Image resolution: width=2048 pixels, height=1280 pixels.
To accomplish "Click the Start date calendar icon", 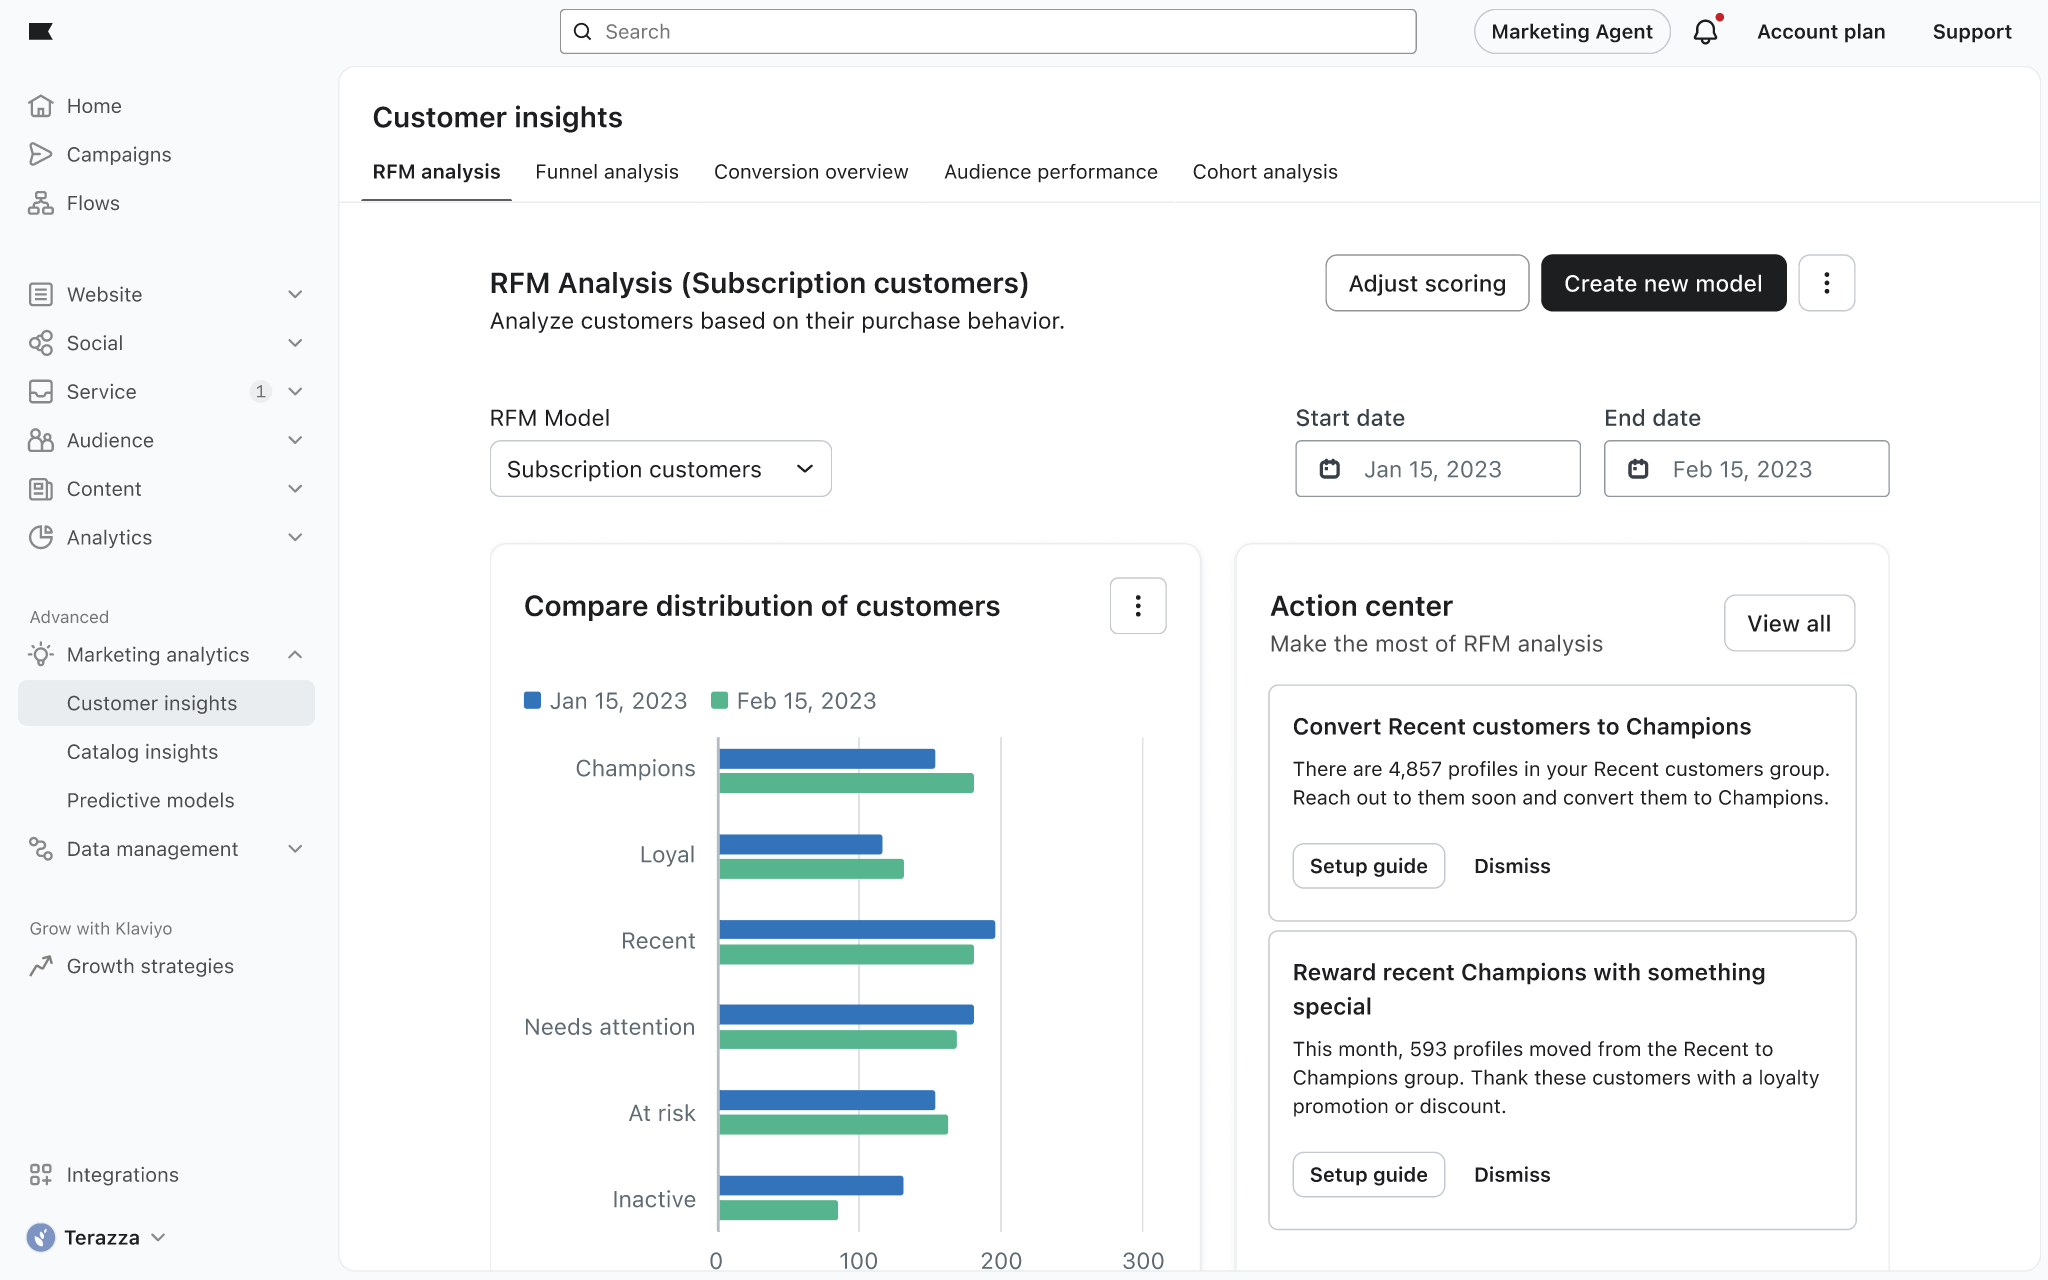I will coord(1330,469).
